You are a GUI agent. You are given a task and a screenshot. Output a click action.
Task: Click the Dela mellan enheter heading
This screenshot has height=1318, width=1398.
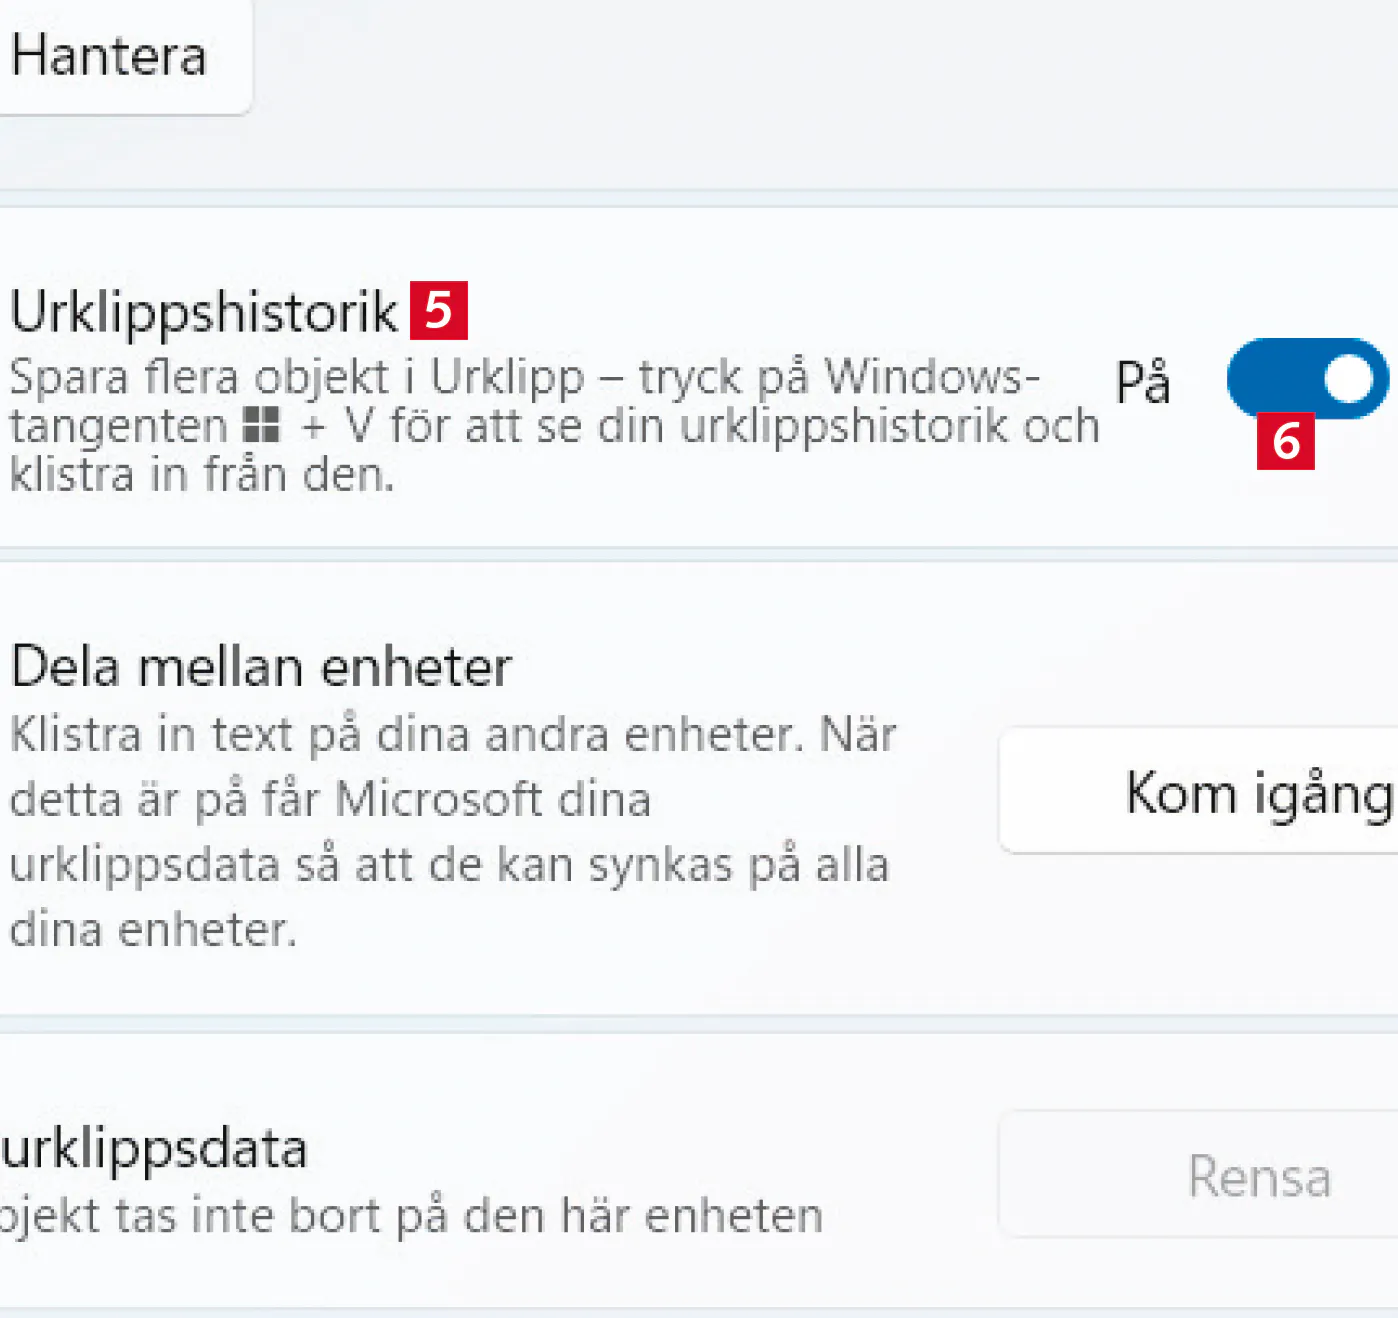(x=261, y=667)
